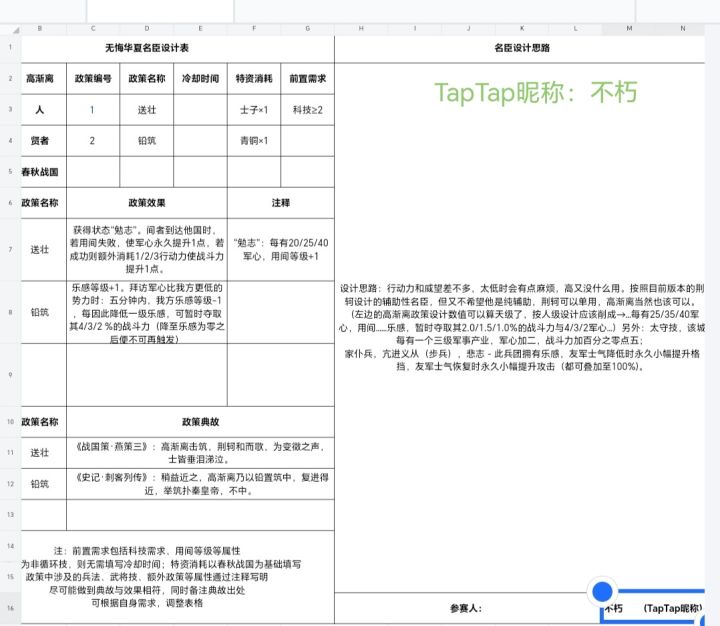Select the 科技≥2 cell
This screenshot has width=720, height=626.
tap(308, 110)
